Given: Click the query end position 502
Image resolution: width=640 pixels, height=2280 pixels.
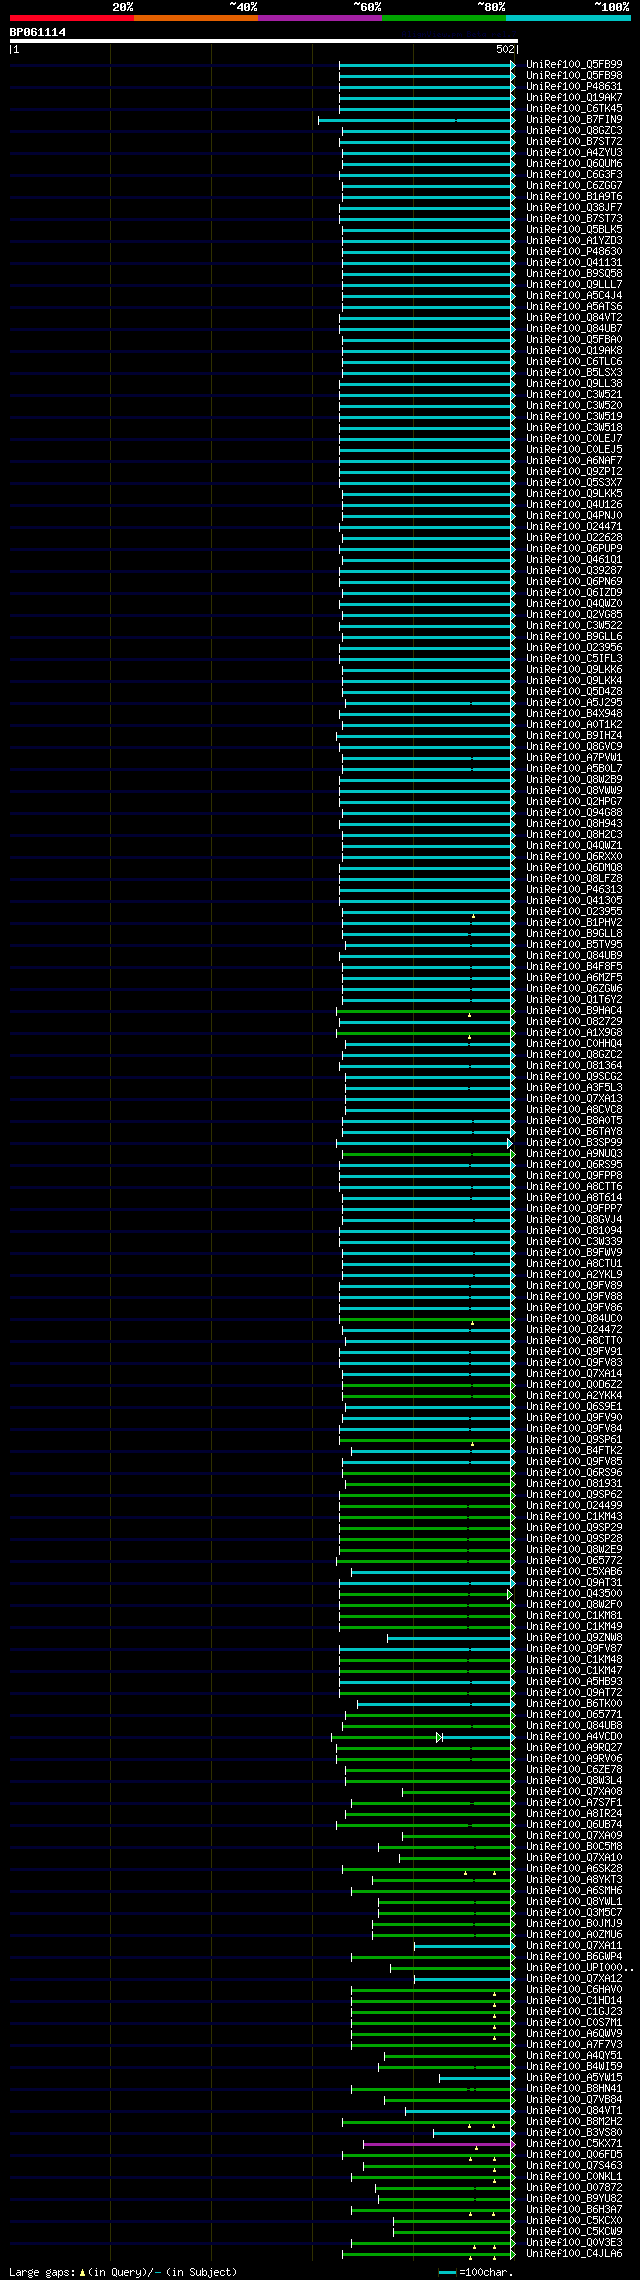Looking at the screenshot, I should coord(505,49).
